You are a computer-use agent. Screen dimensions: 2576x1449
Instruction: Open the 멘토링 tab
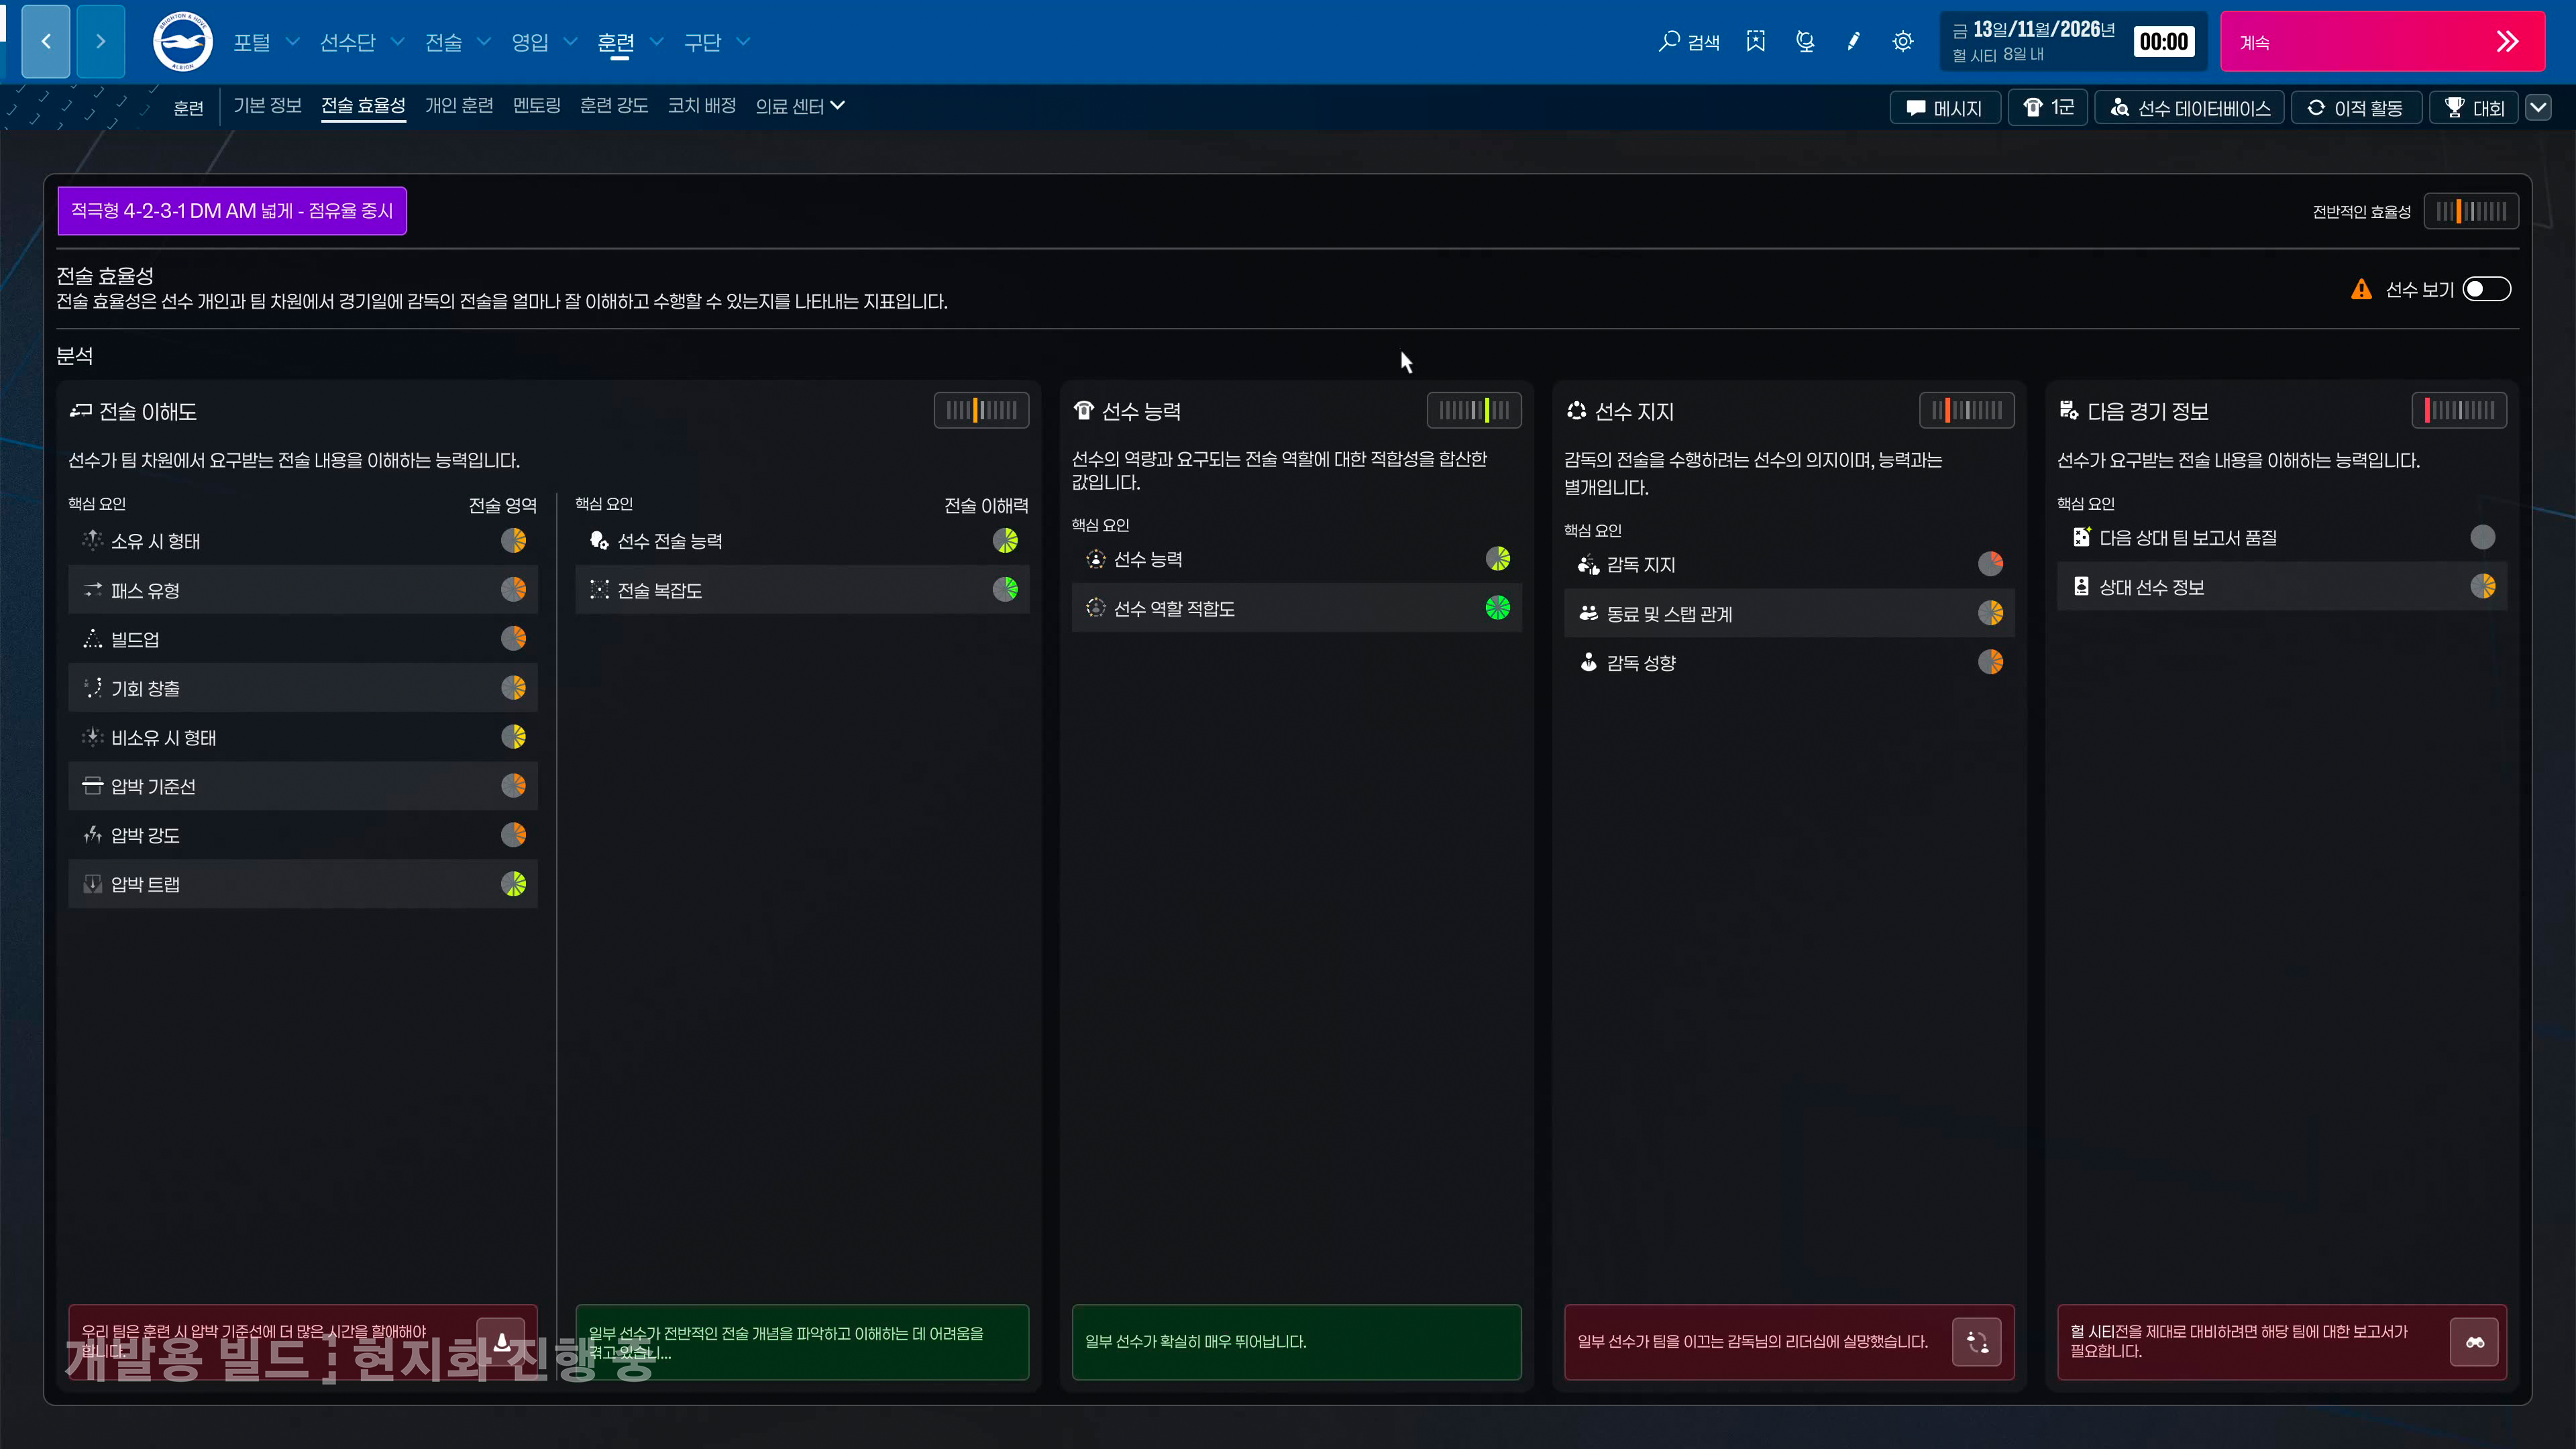537,106
